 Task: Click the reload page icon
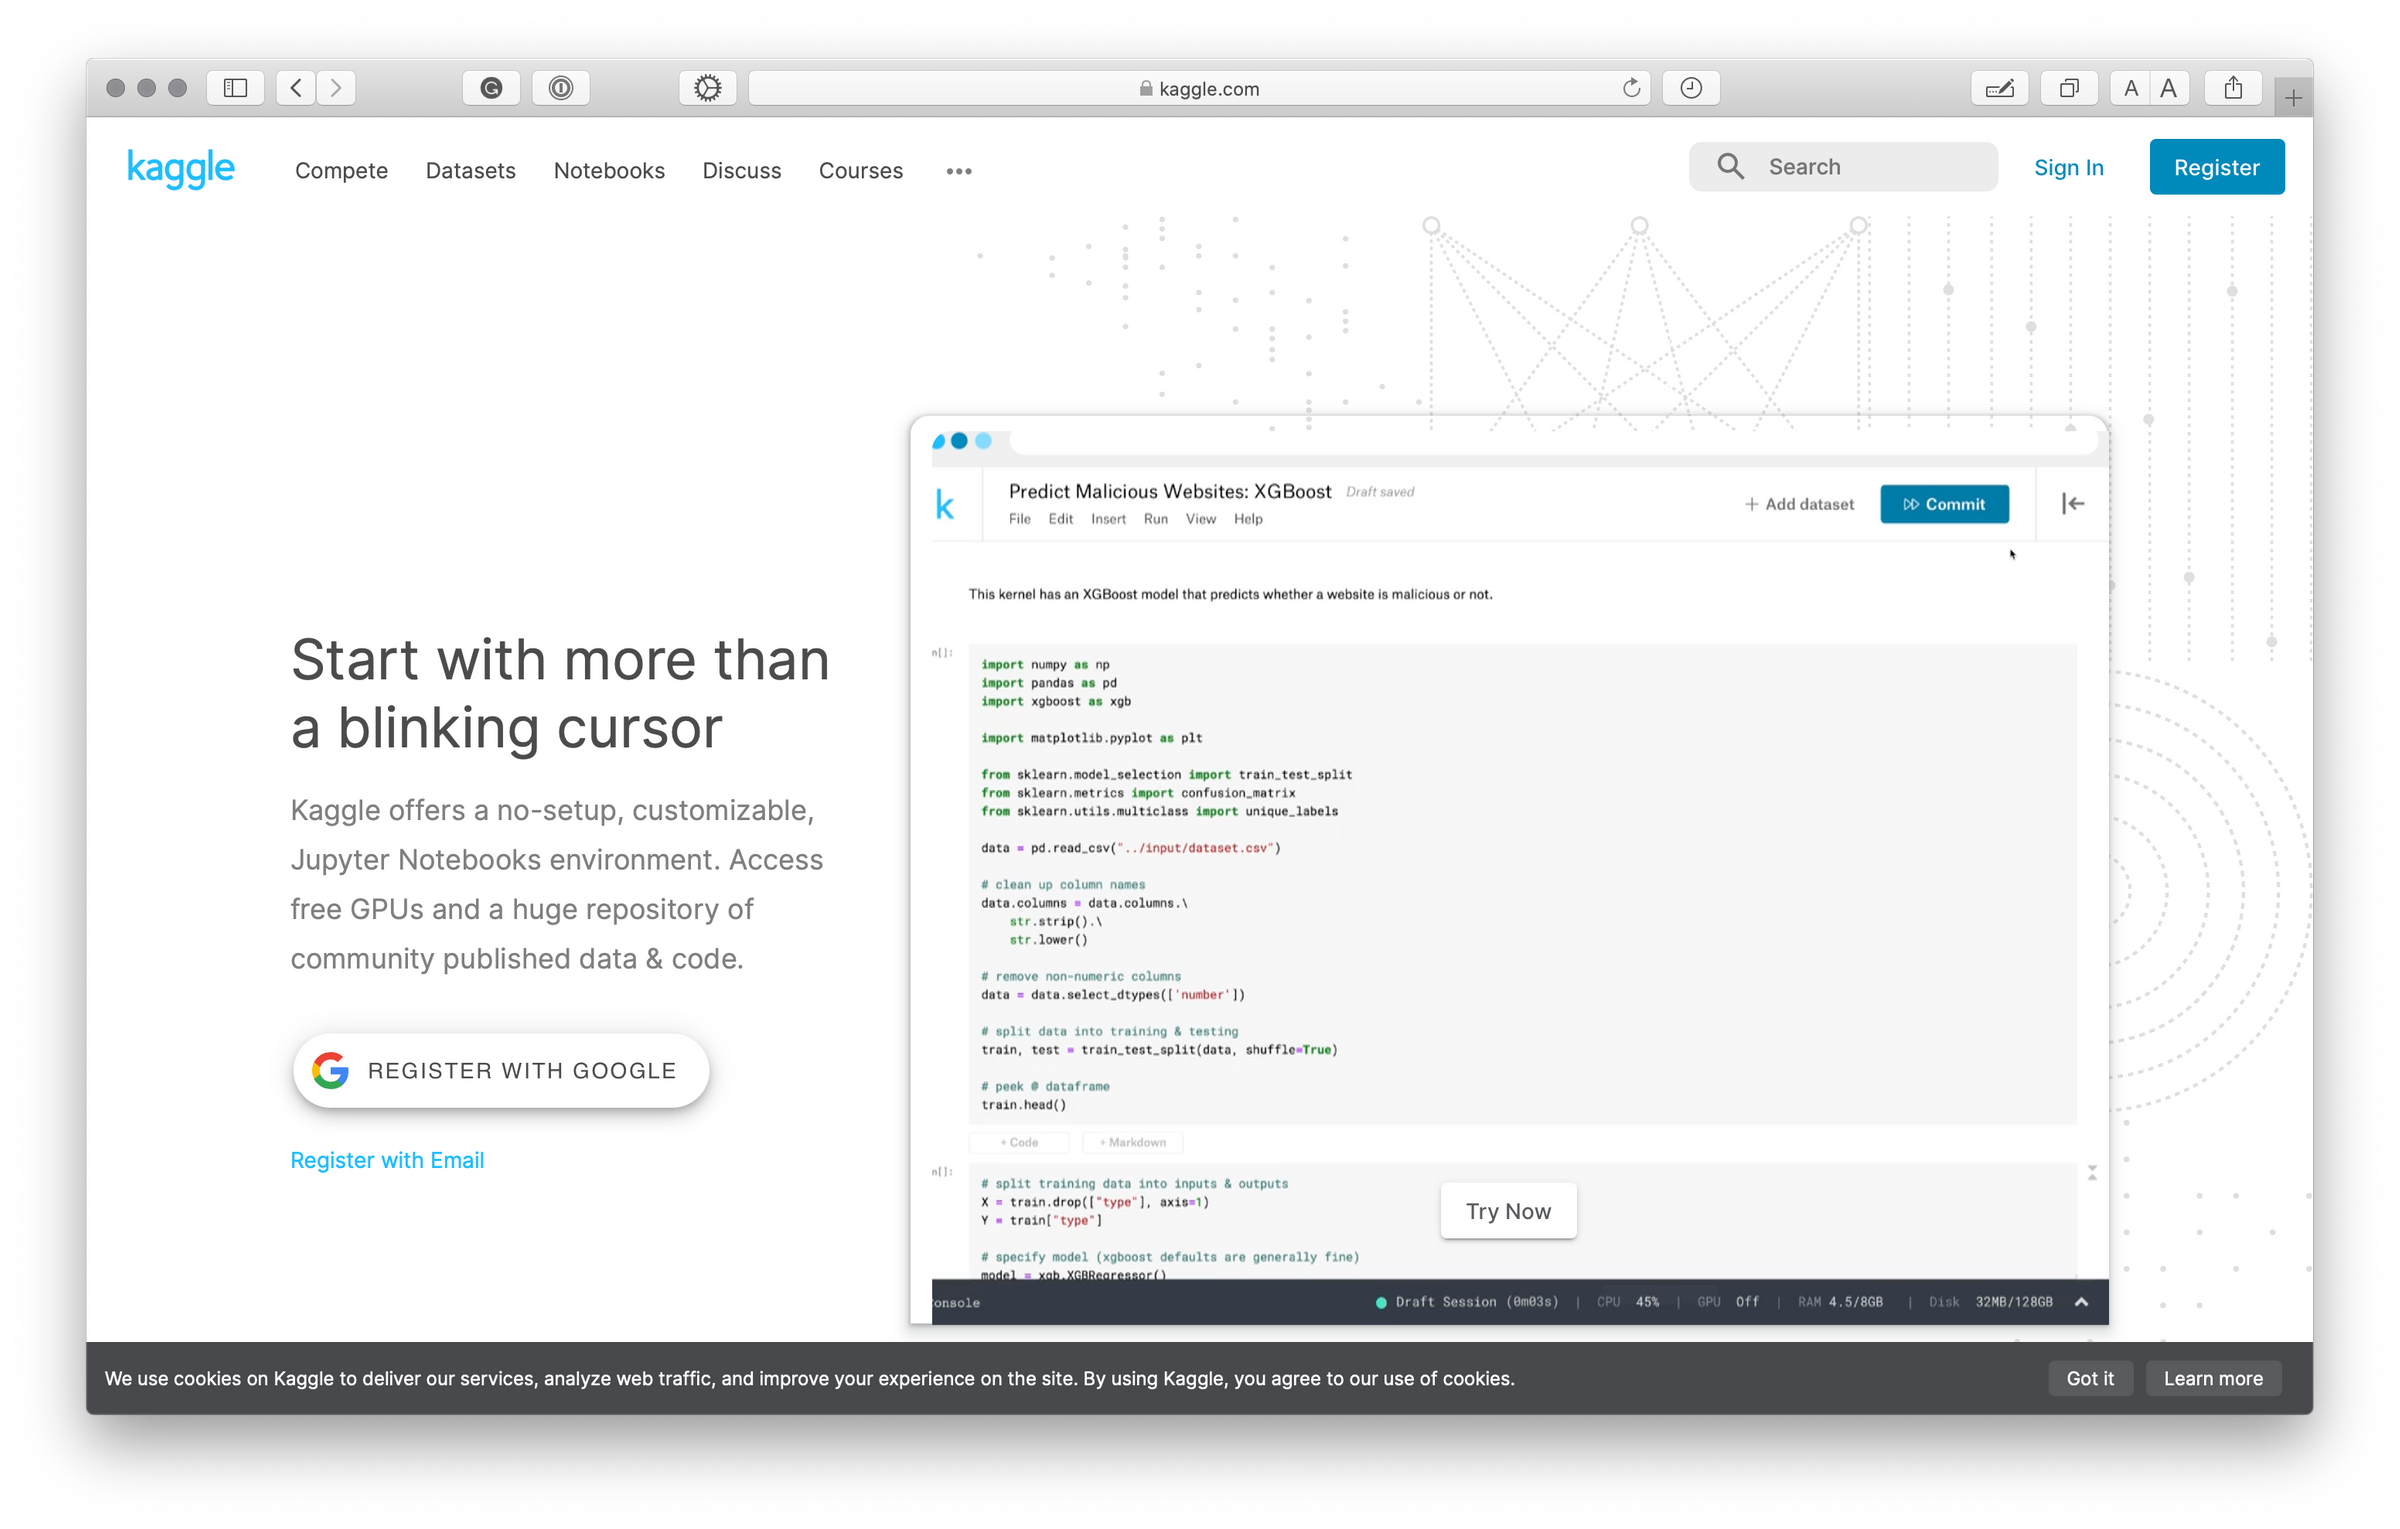pyautogui.click(x=1631, y=88)
